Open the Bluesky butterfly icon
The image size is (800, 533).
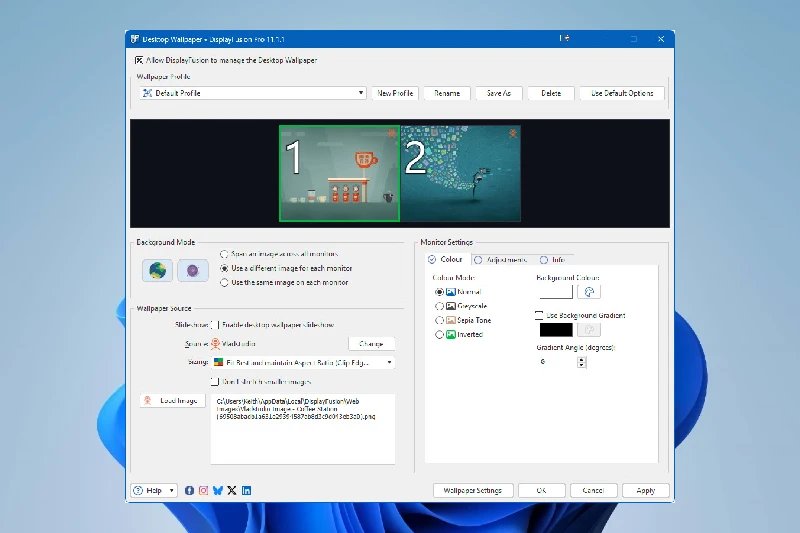coord(218,490)
